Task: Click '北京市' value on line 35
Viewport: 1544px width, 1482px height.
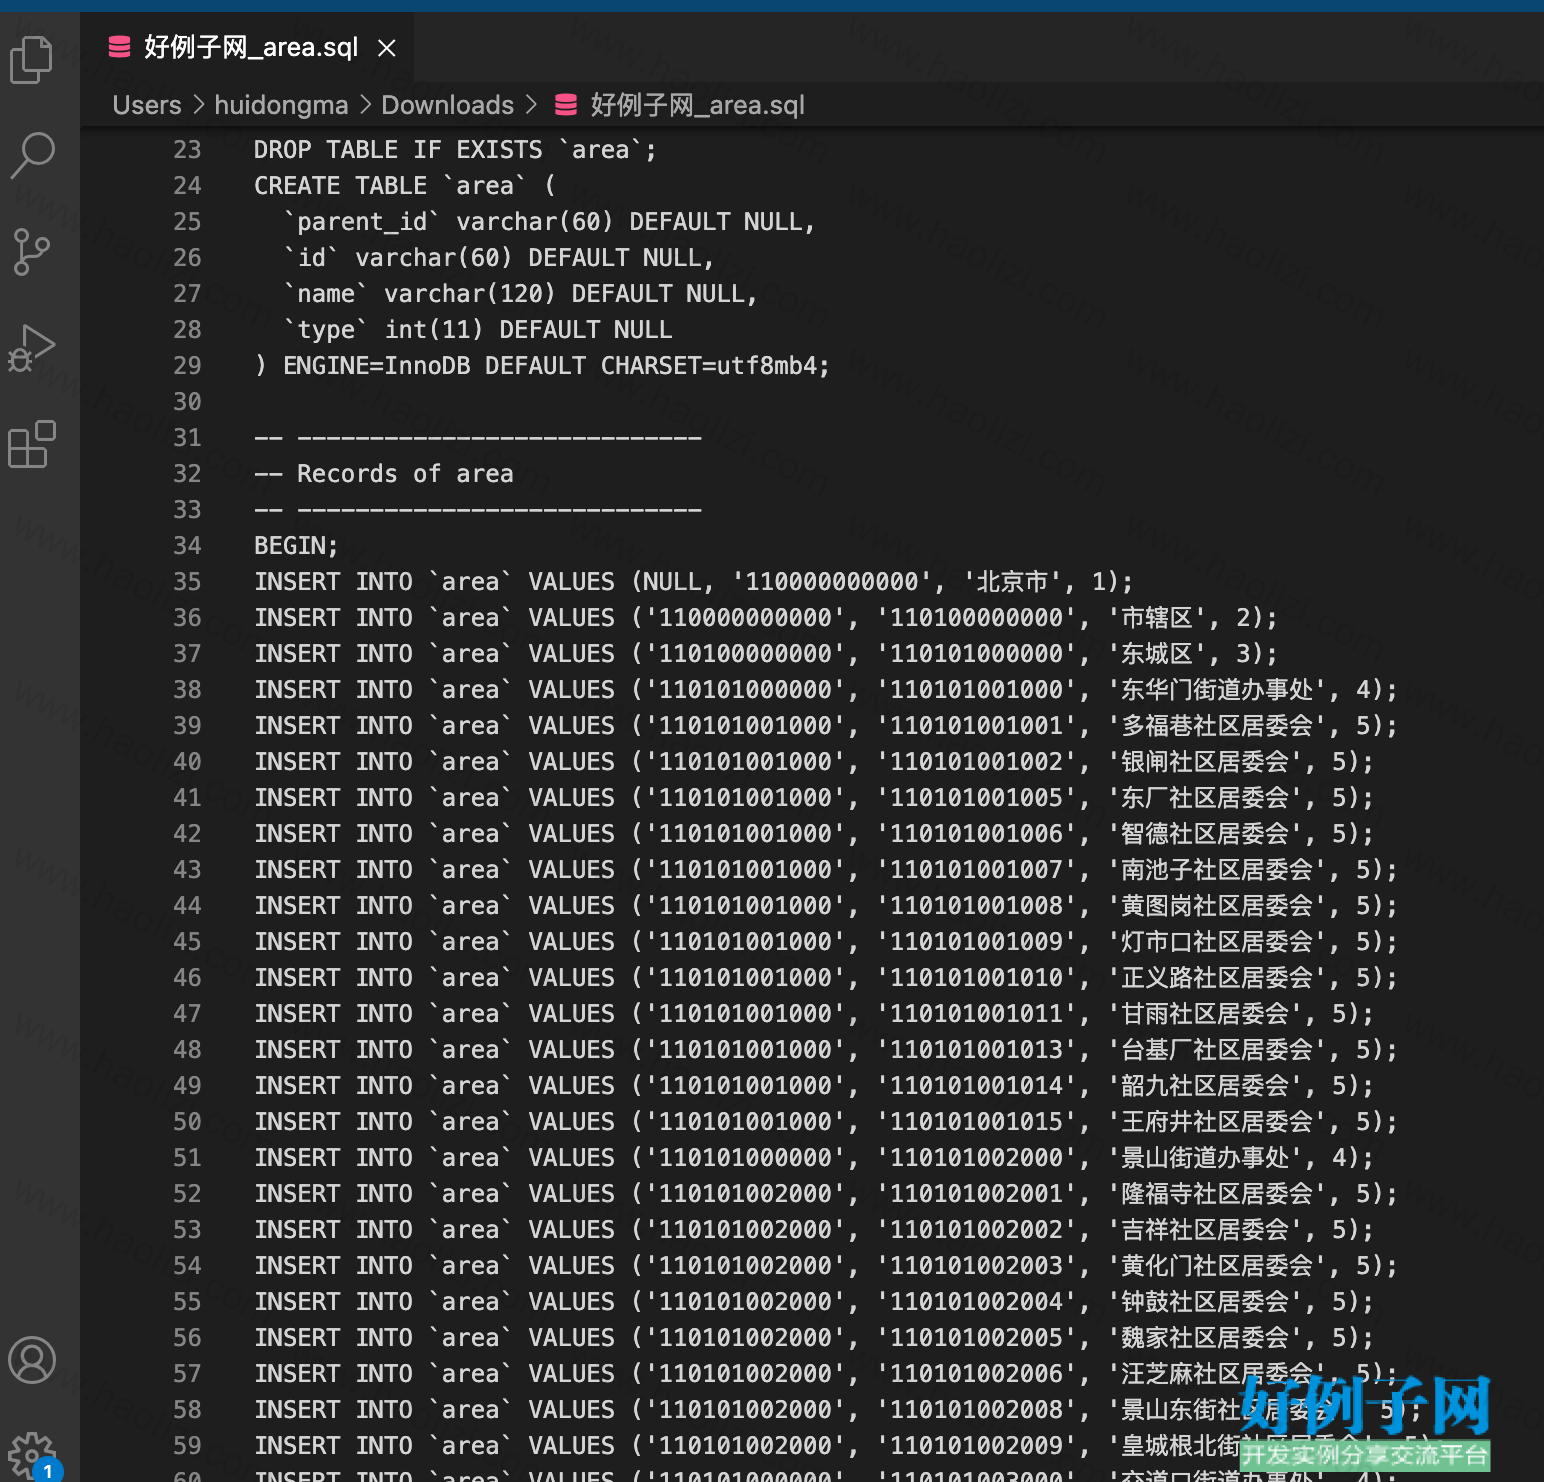Action: (x=1012, y=582)
